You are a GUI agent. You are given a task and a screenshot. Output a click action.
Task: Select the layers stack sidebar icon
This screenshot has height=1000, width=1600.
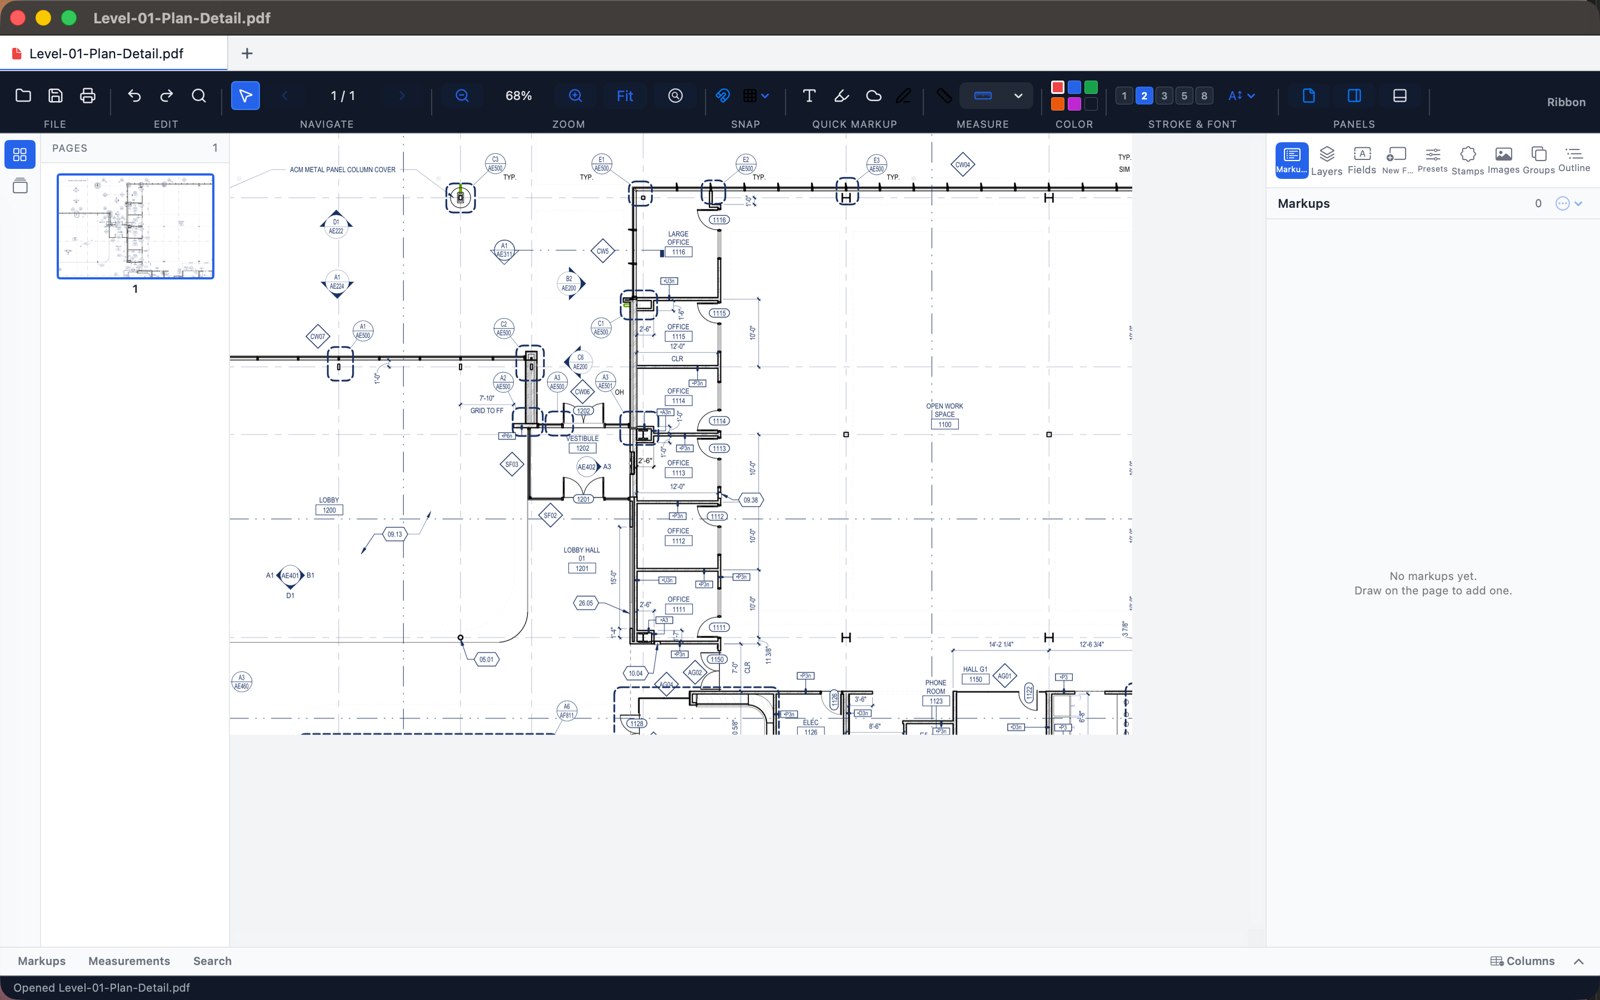point(20,186)
